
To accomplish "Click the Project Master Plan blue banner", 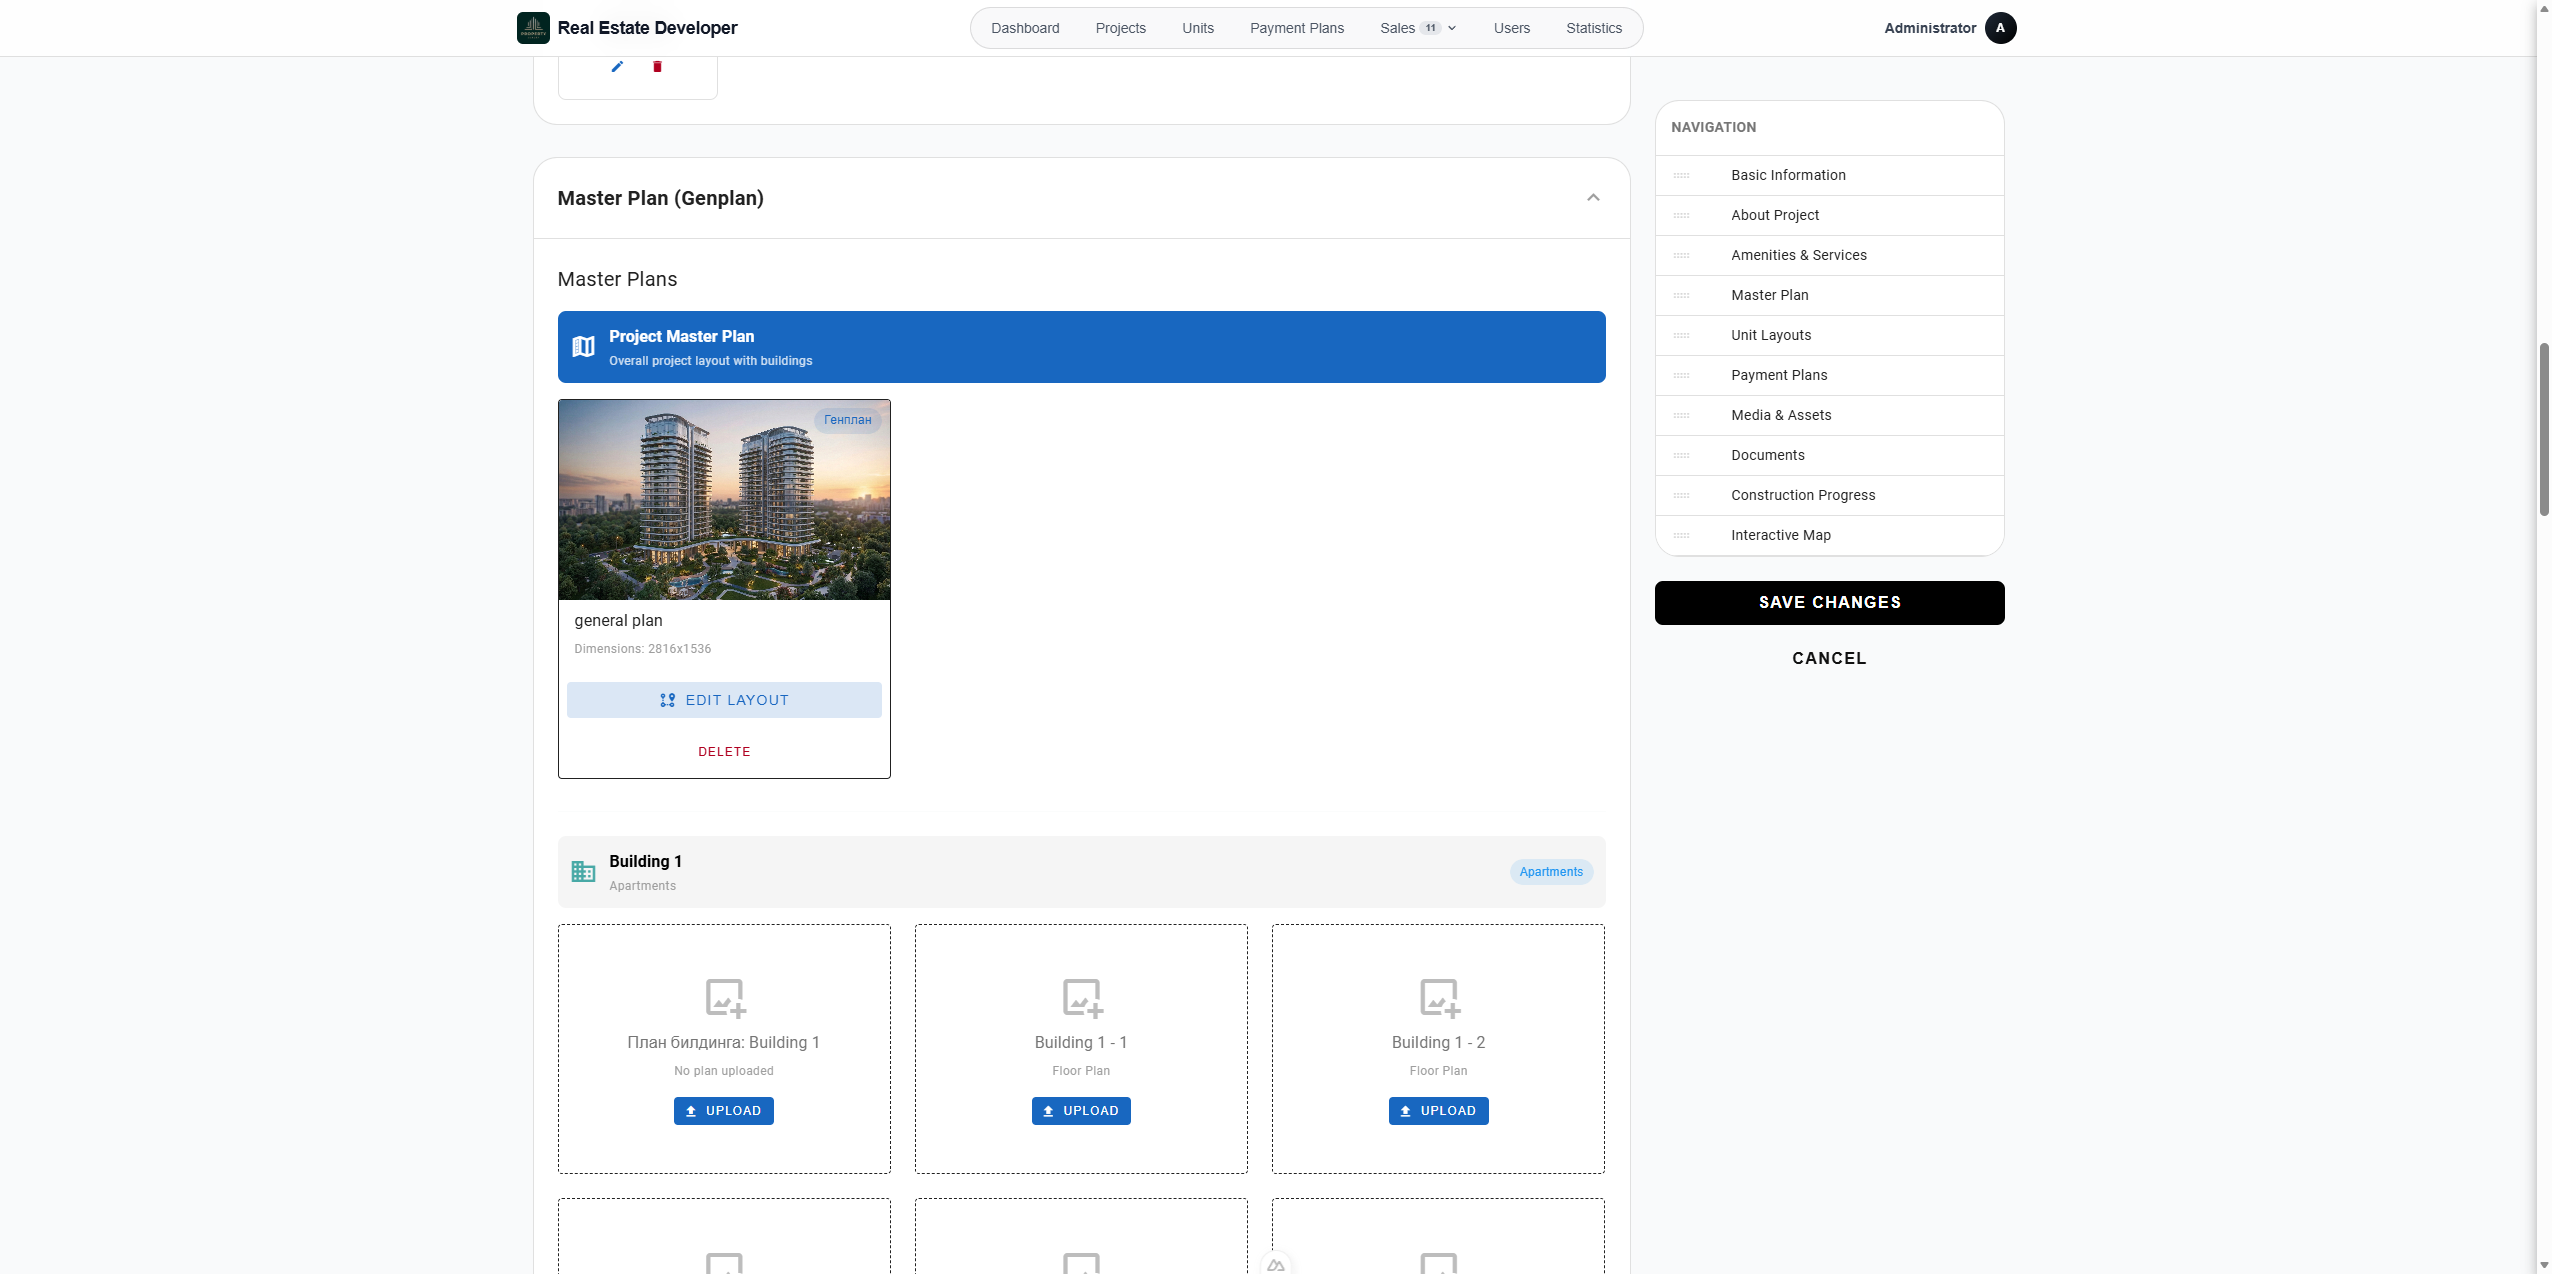I will [x=1081, y=347].
